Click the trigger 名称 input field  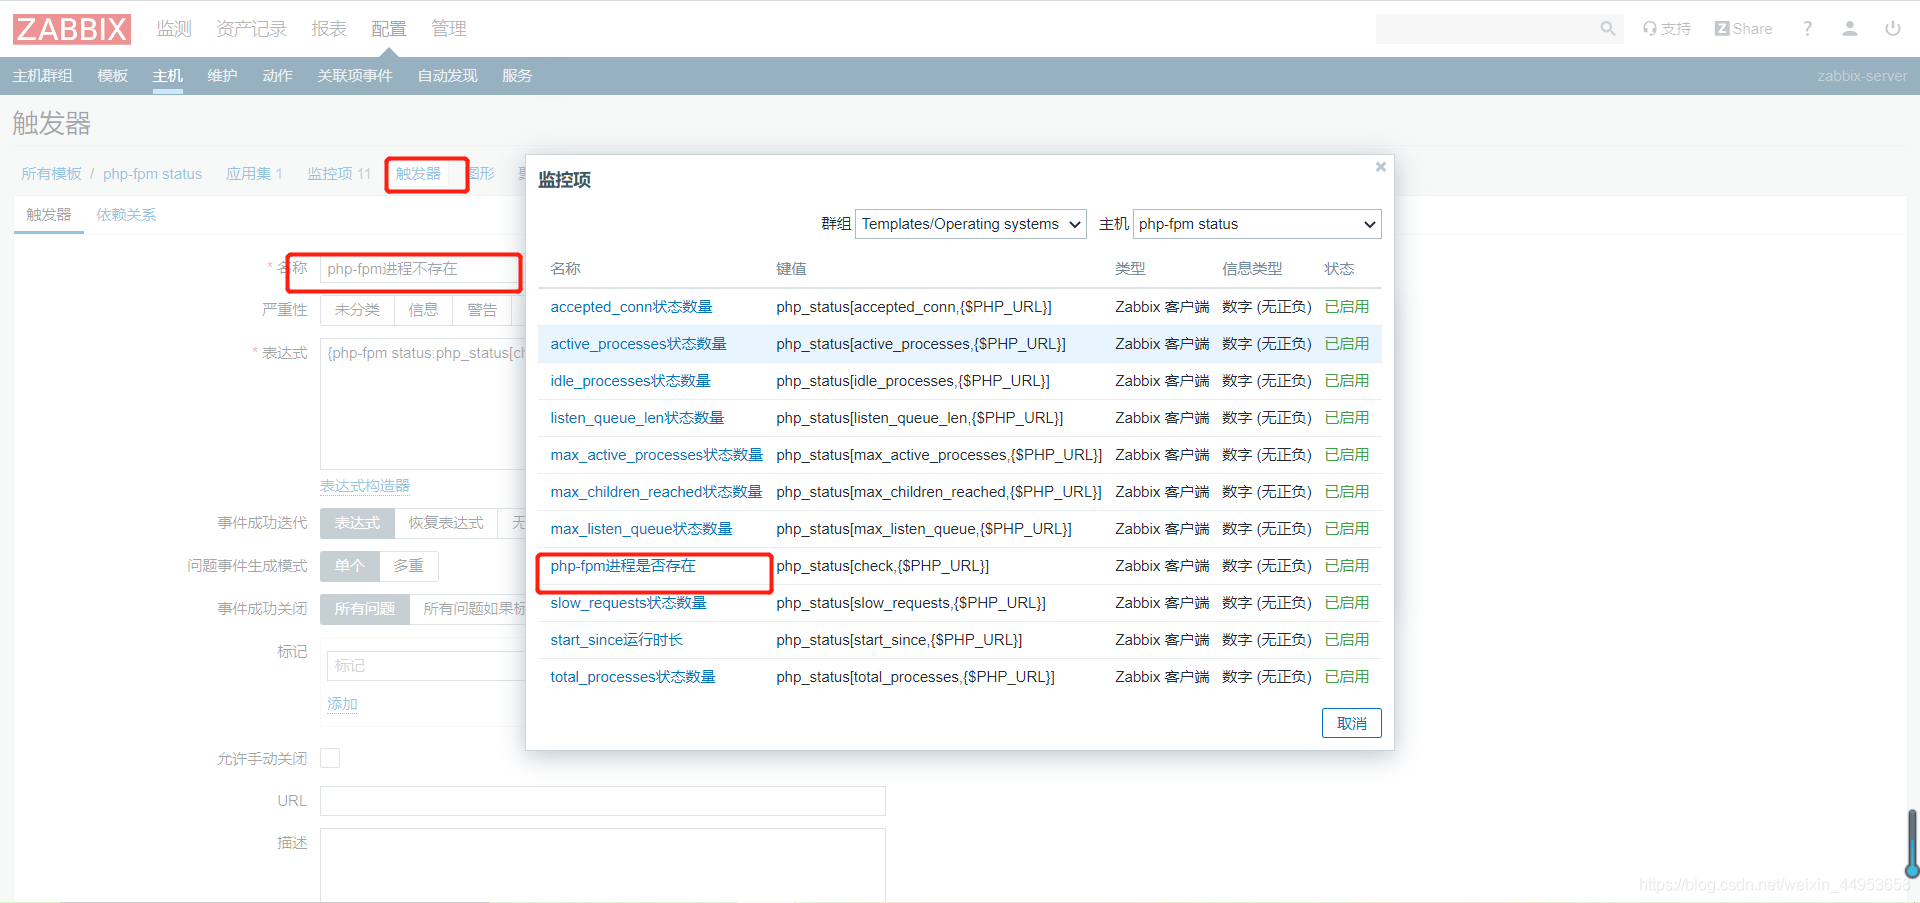pyautogui.click(x=420, y=269)
